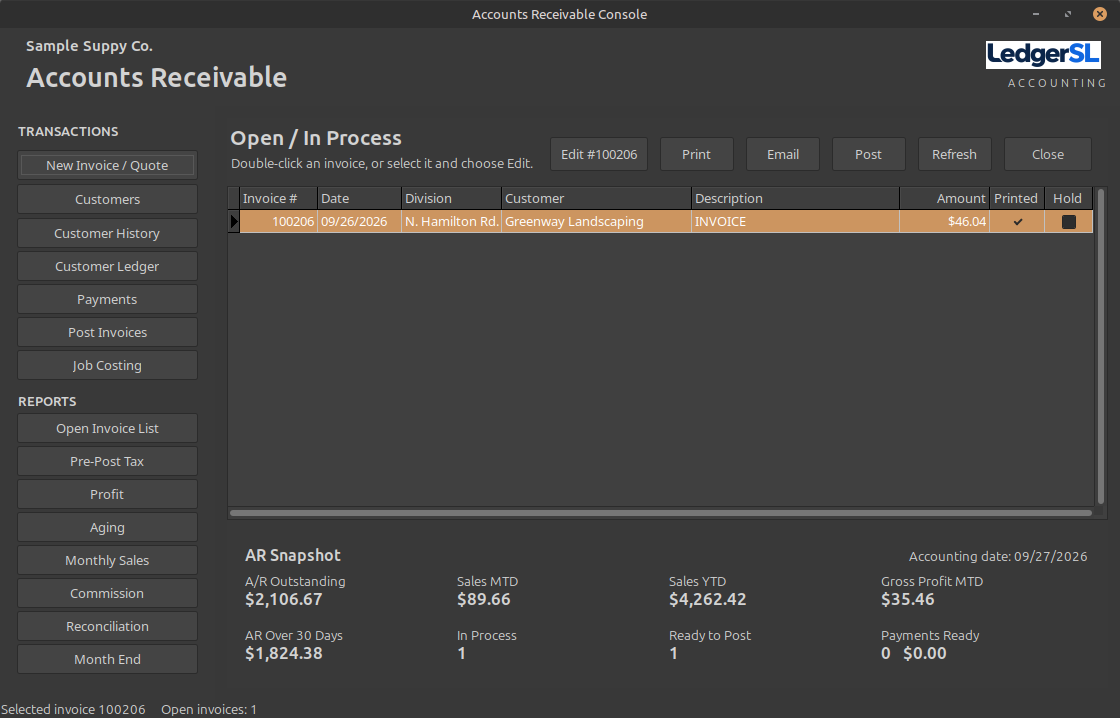
Task: Toggle Hold checkbox for invoice 100206
Action: tap(1069, 221)
